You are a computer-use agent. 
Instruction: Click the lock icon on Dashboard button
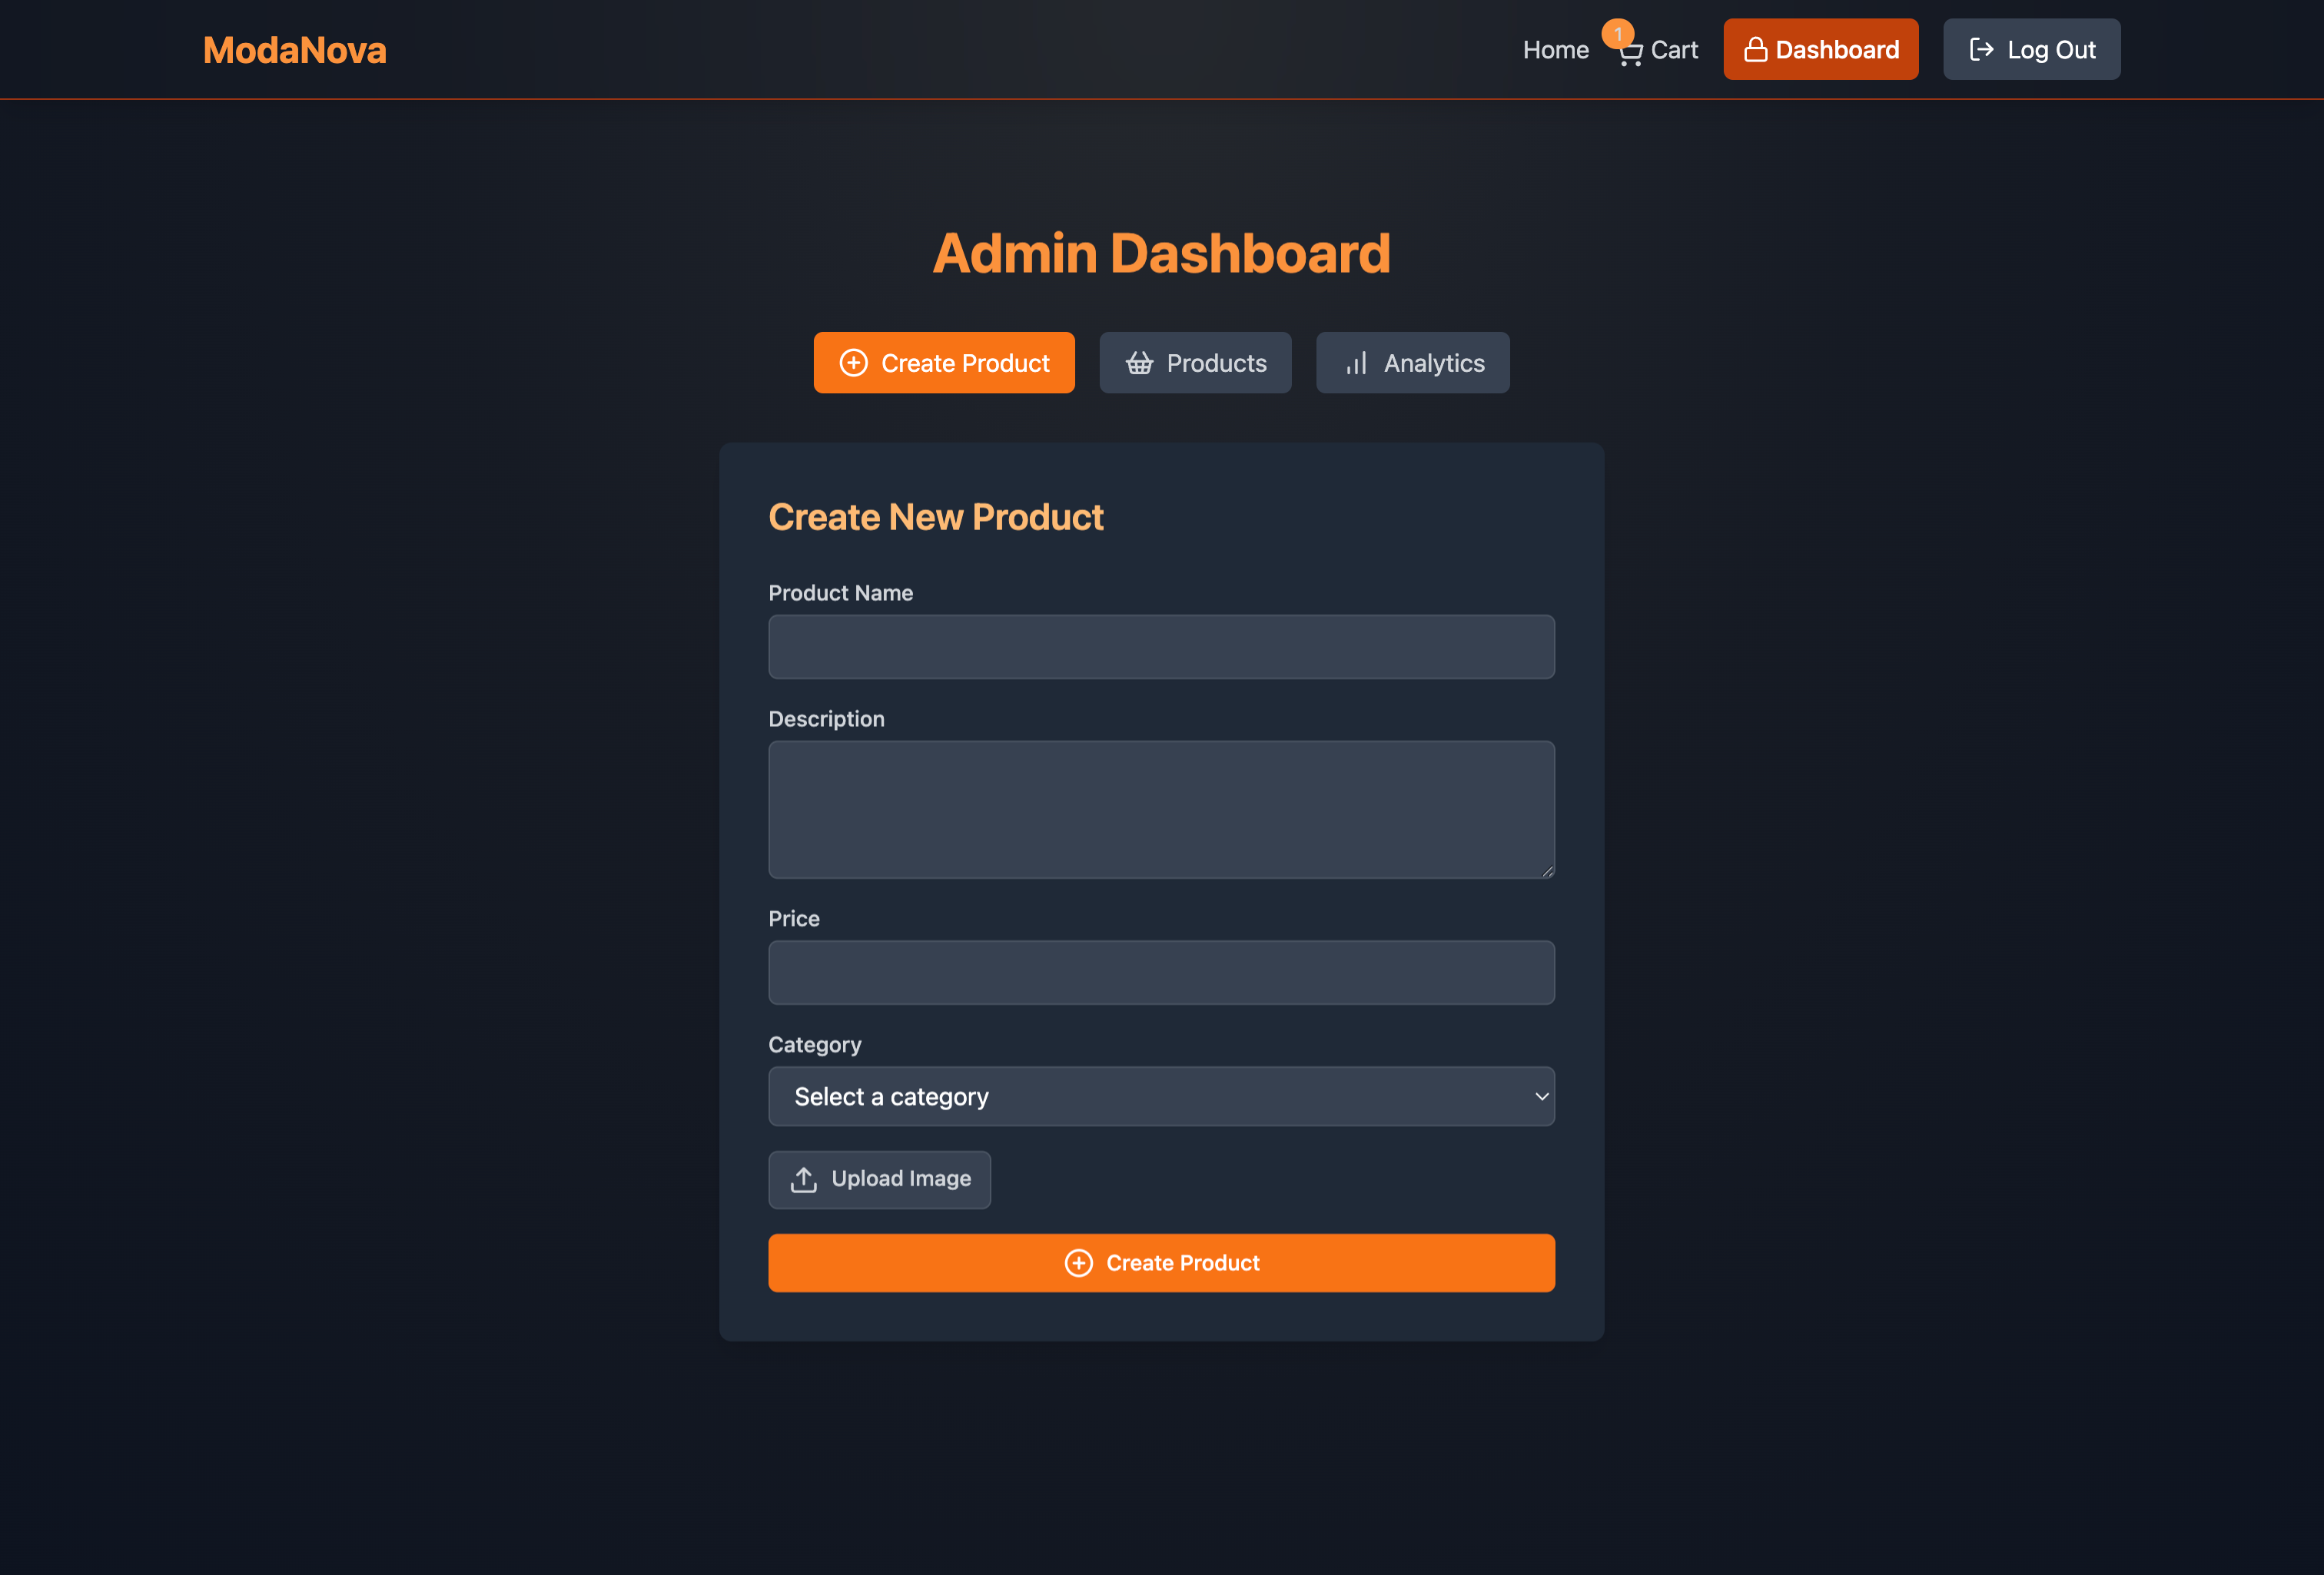tap(1755, 50)
